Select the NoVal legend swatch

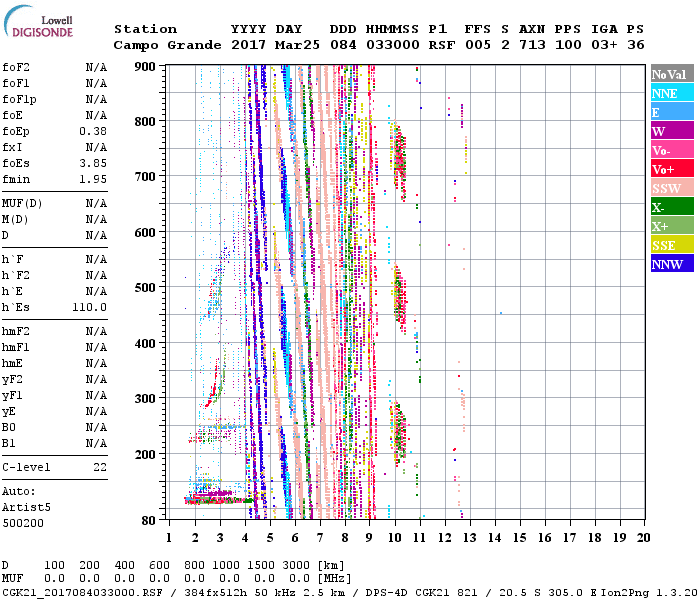click(670, 74)
